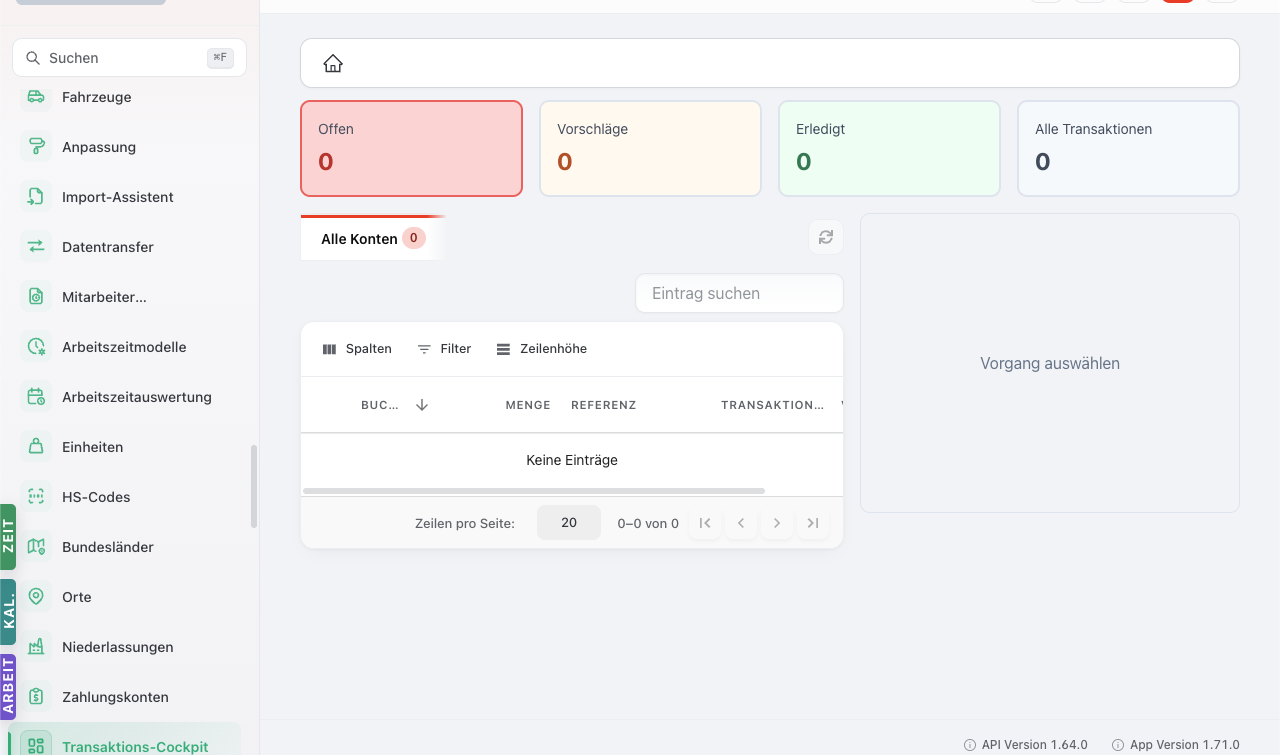Viewport: 1280px width, 755px height.
Task: Open Import-Assistent icon in sidebar
Action: [x=36, y=197]
